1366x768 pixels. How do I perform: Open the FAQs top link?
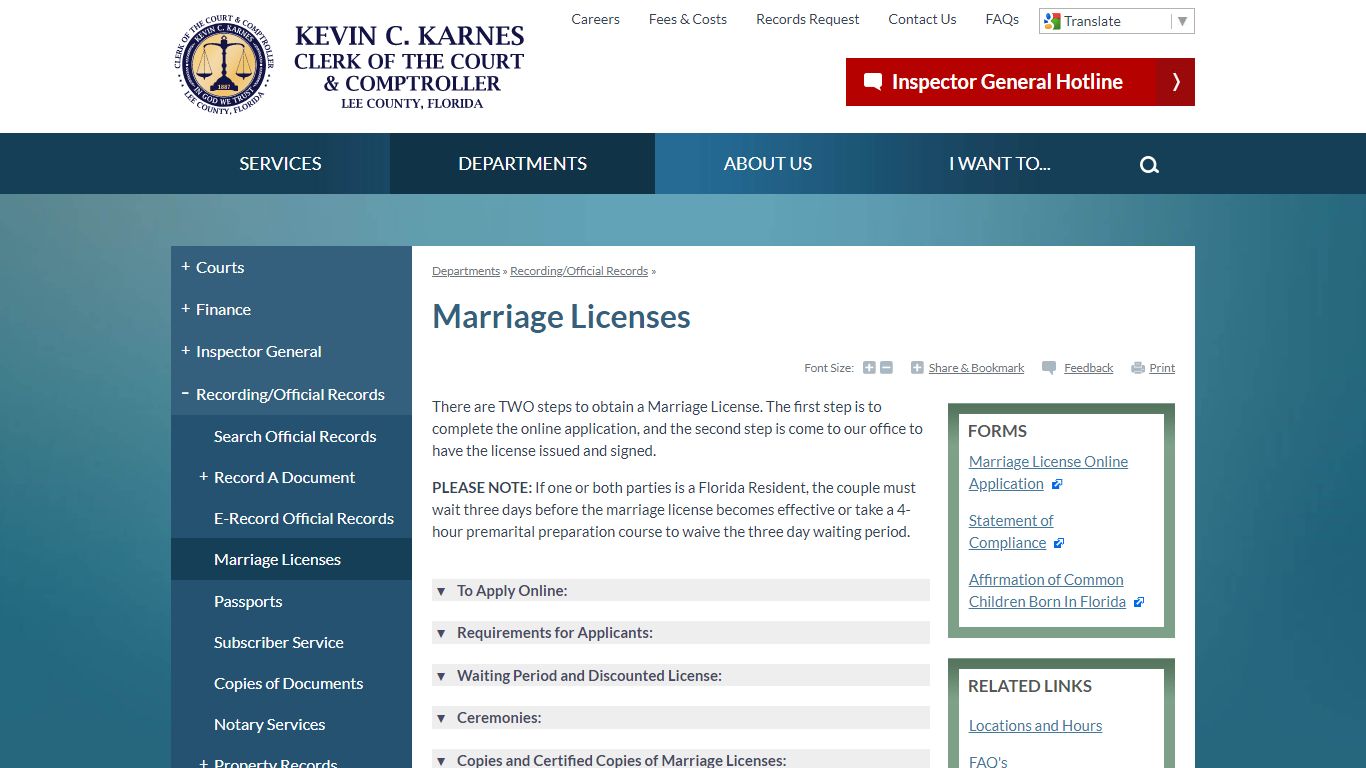click(1002, 19)
